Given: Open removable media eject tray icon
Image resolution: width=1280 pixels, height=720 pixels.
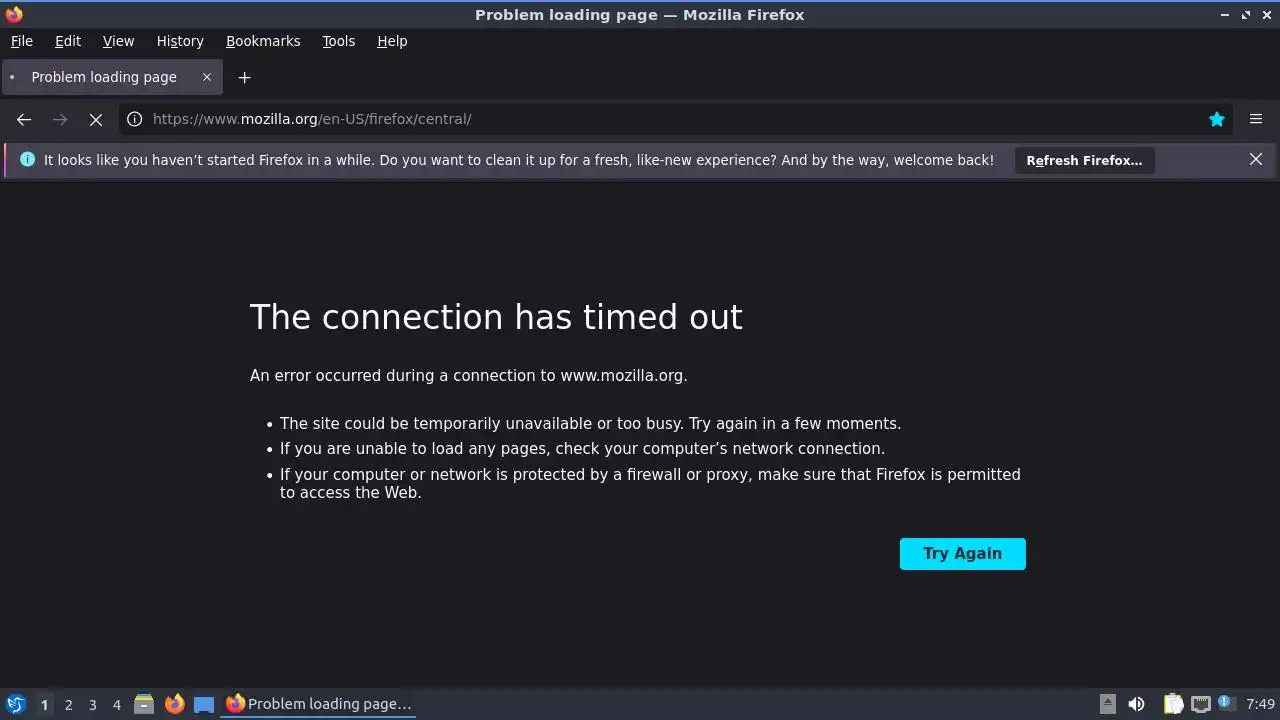Looking at the screenshot, I should point(1107,704).
